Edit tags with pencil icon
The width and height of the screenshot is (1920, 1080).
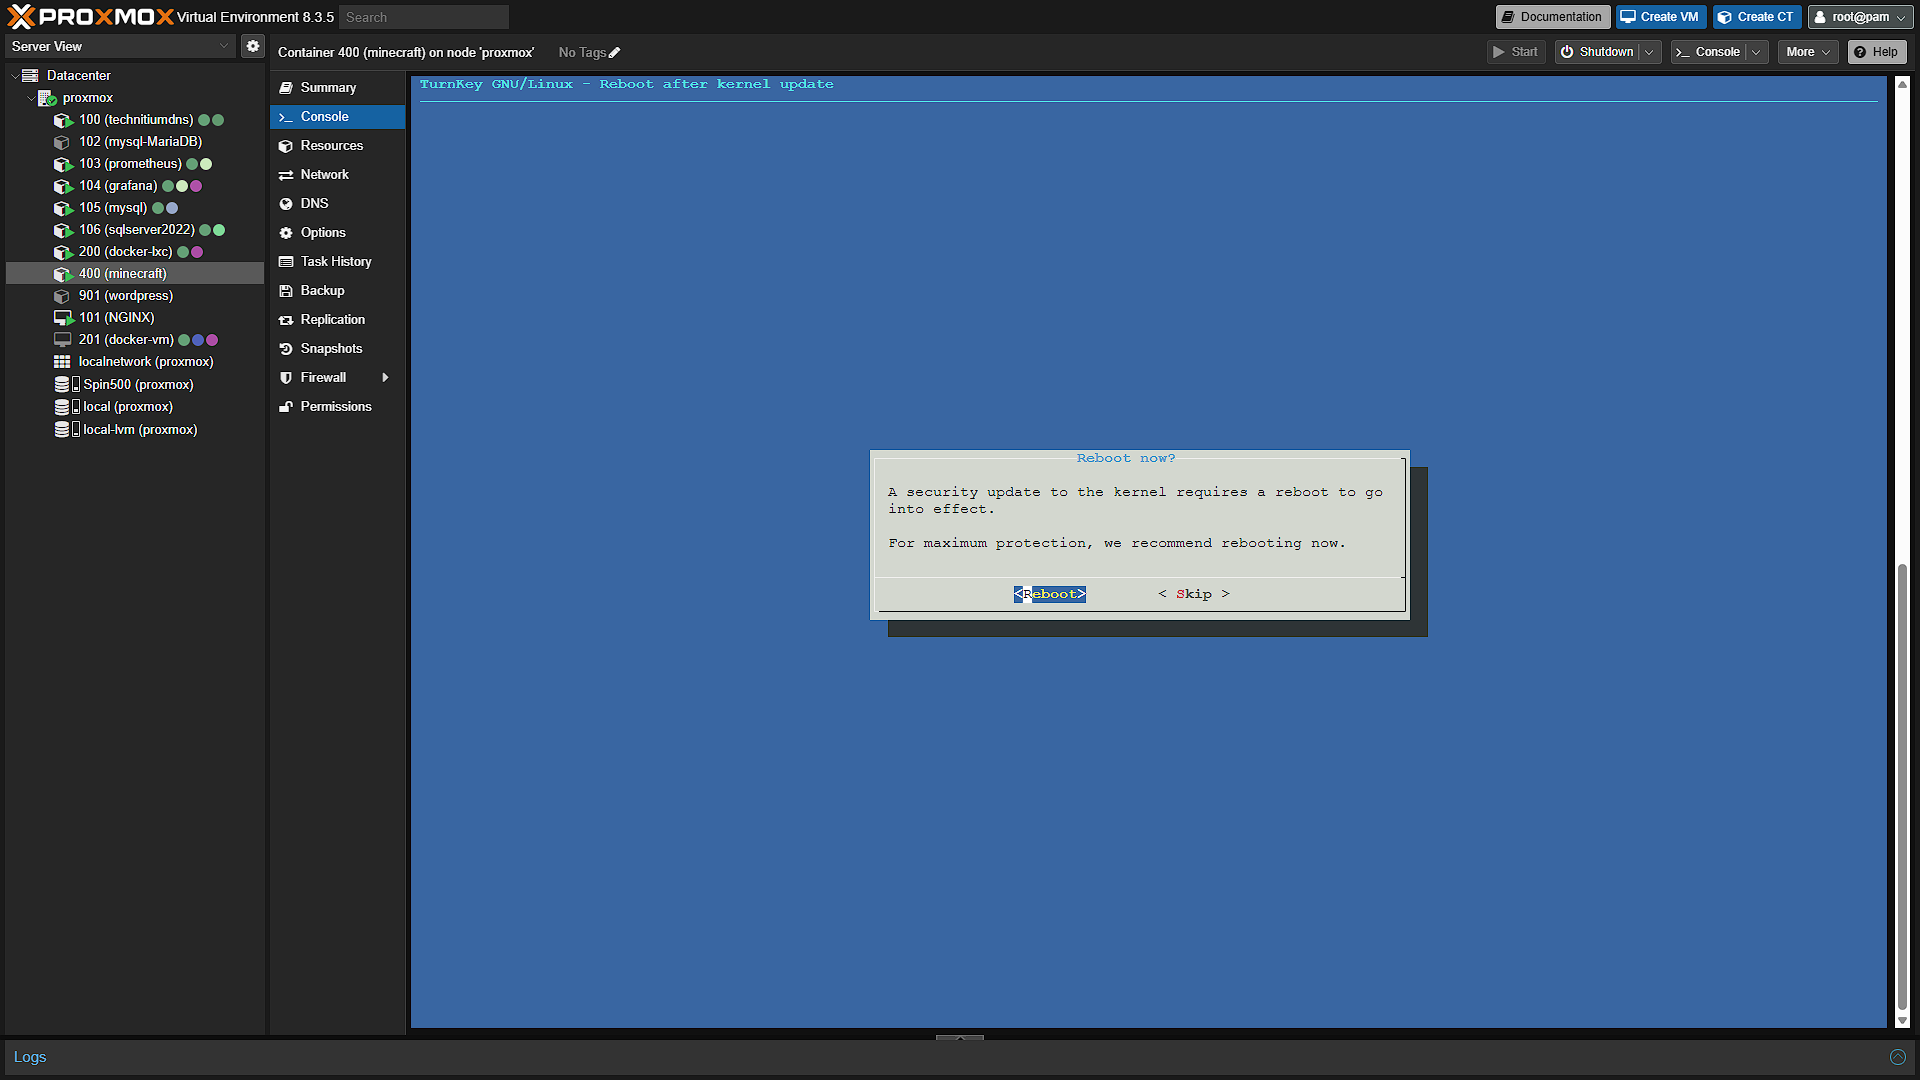click(614, 53)
